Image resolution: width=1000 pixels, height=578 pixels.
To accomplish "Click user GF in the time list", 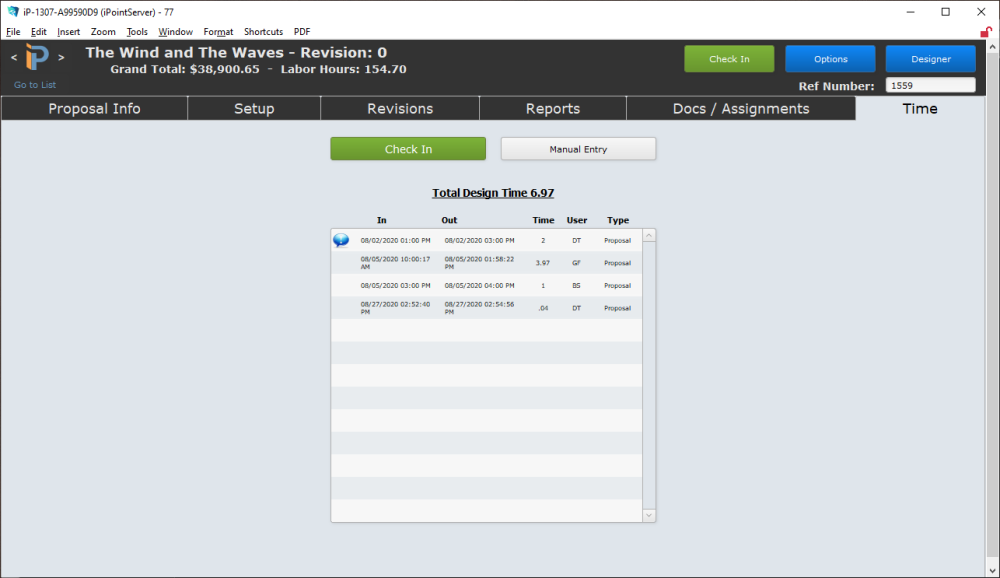I will [577, 263].
